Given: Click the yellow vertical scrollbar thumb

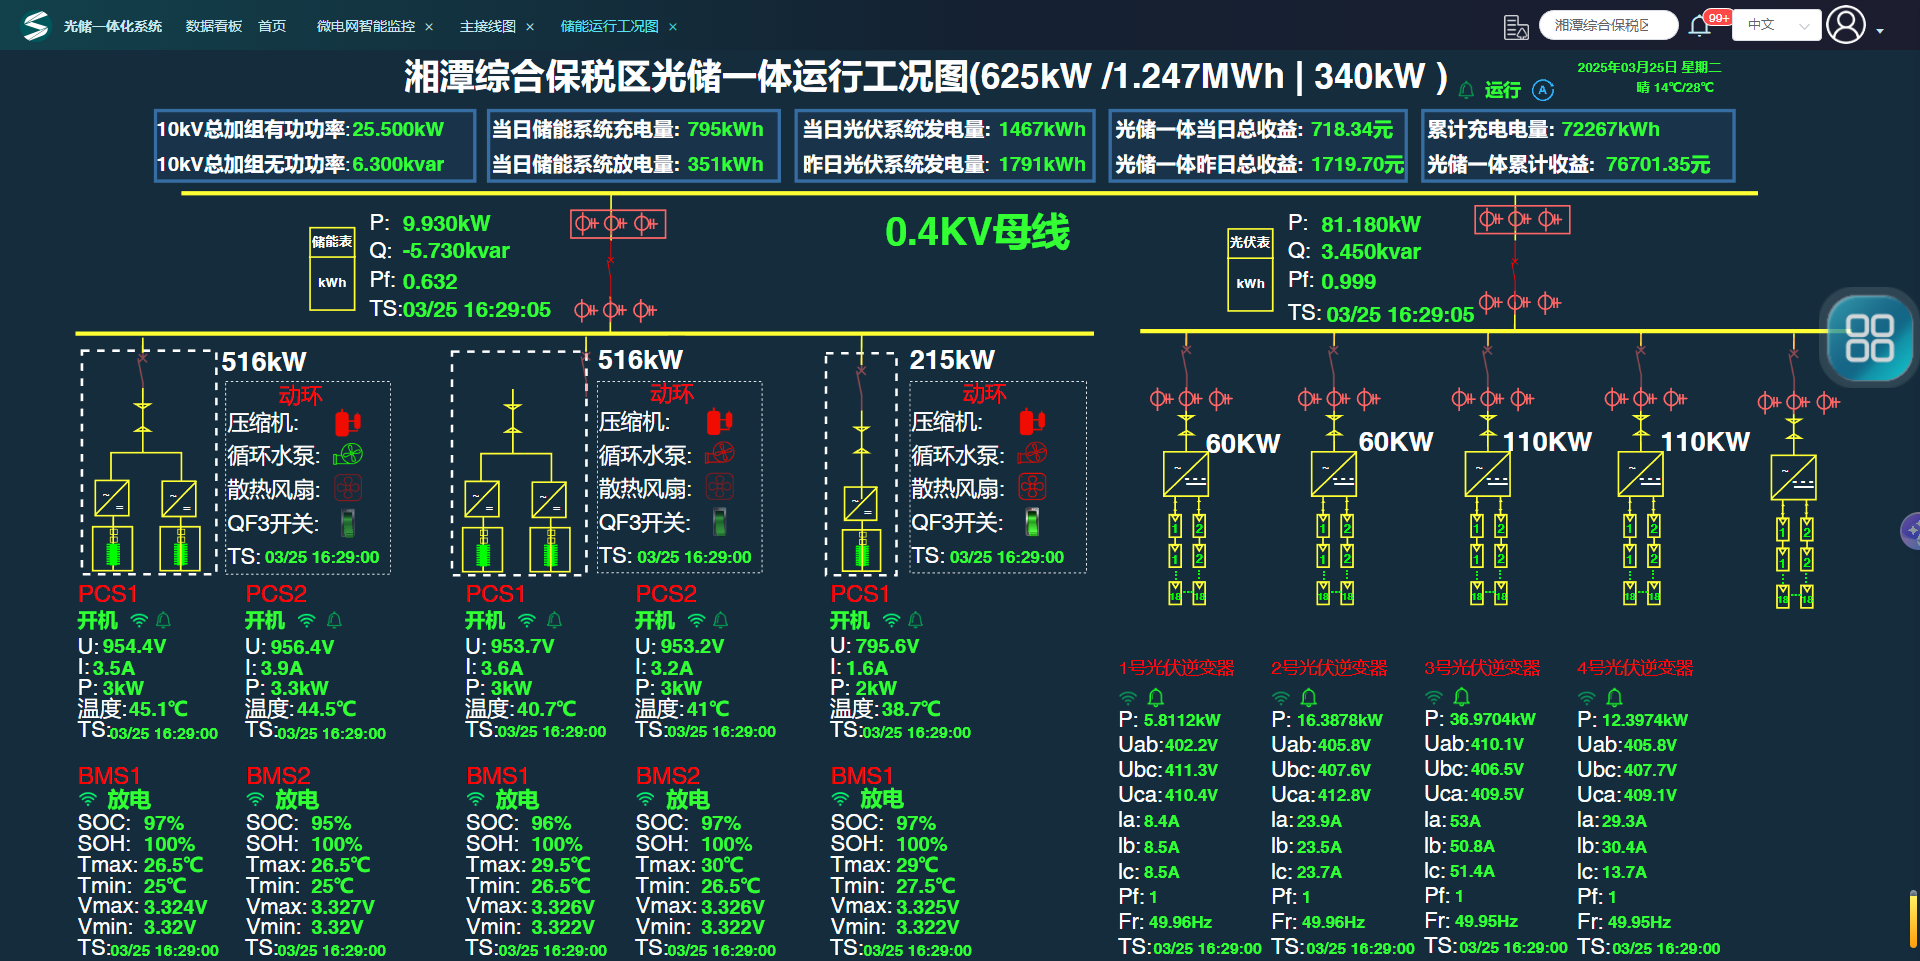Looking at the screenshot, I should (x=1913, y=920).
